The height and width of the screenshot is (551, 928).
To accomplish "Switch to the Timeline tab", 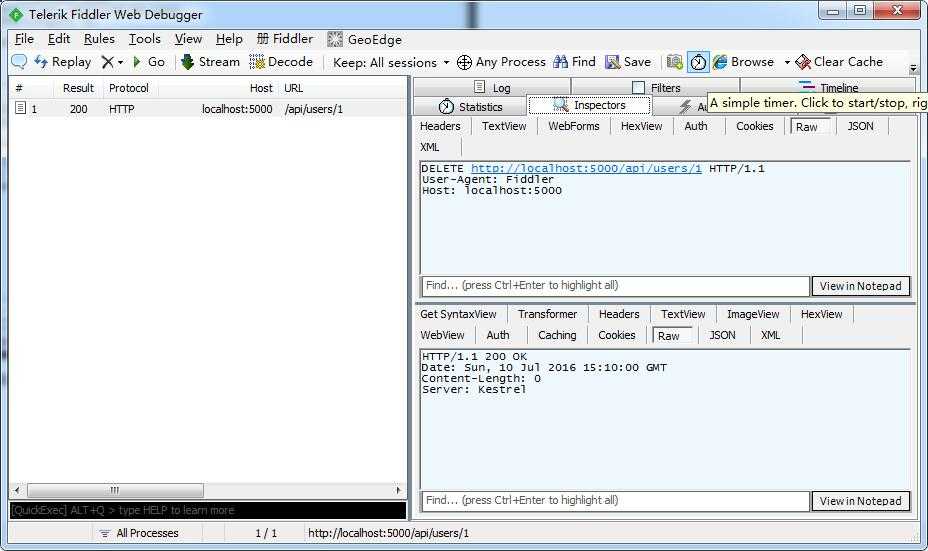I will (x=828, y=88).
